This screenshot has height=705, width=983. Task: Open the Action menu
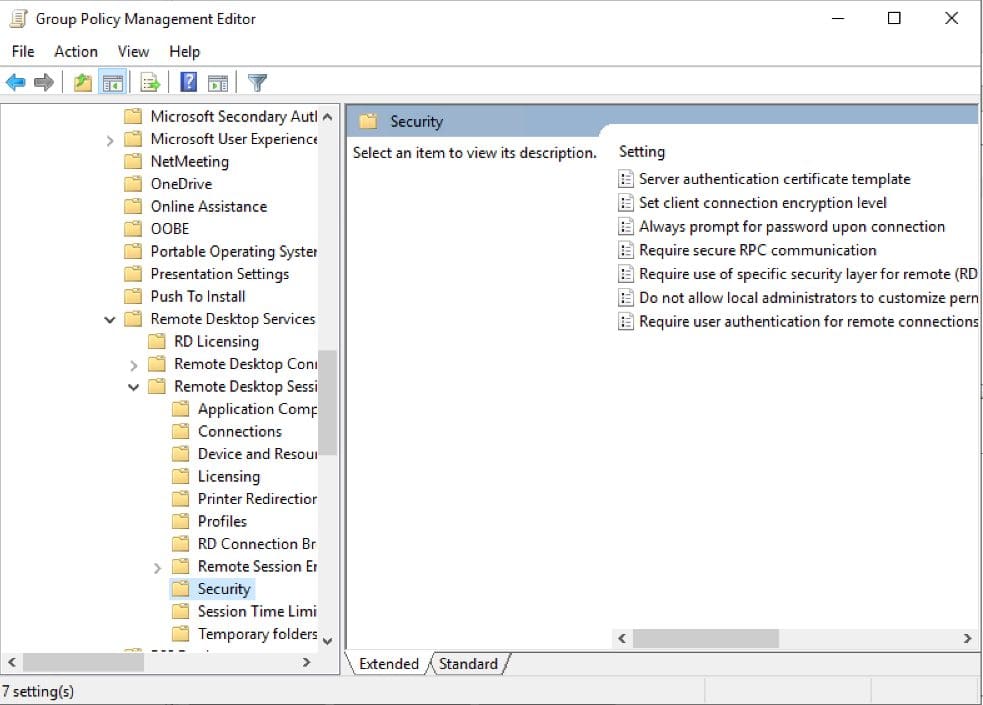pos(76,51)
